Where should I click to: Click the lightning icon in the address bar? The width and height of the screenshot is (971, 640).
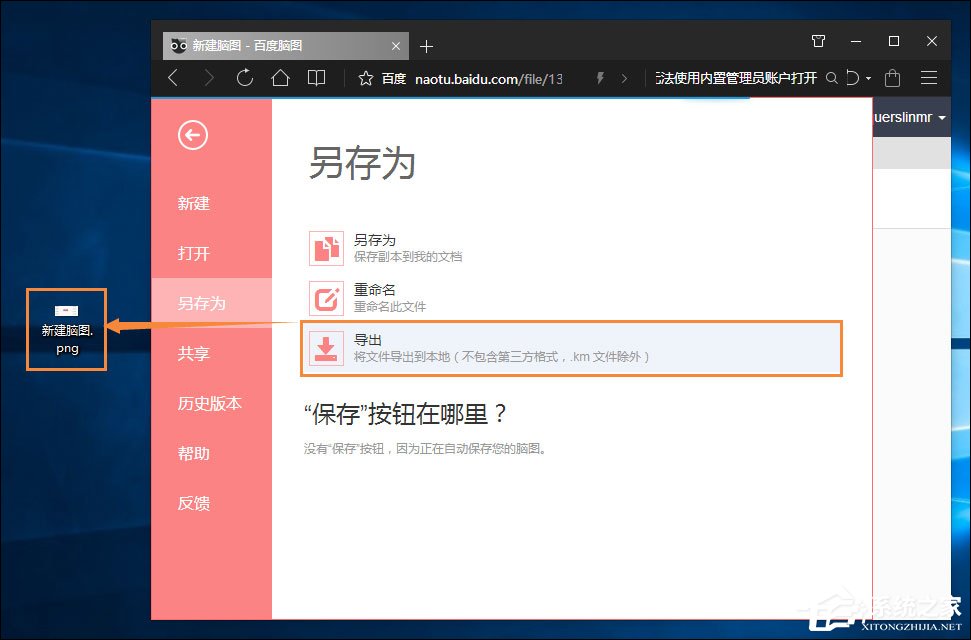[599, 78]
